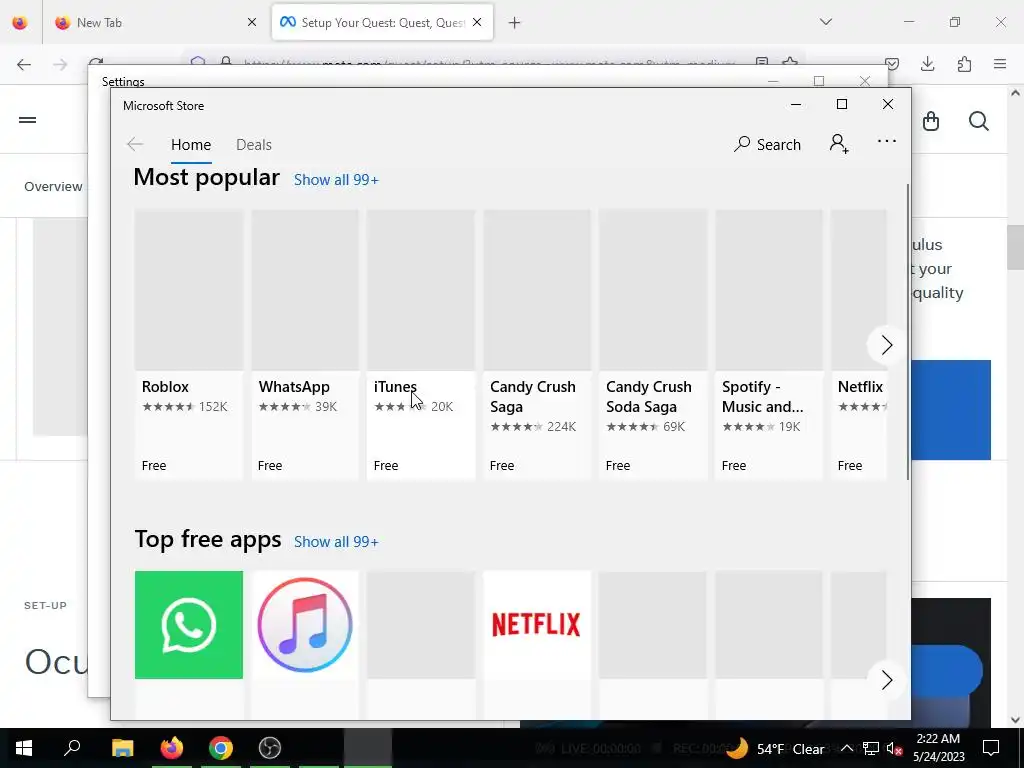The height and width of the screenshot is (768, 1024).
Task: Select the Netflix logo in Top free apps
Action: (x=537, y=625)
